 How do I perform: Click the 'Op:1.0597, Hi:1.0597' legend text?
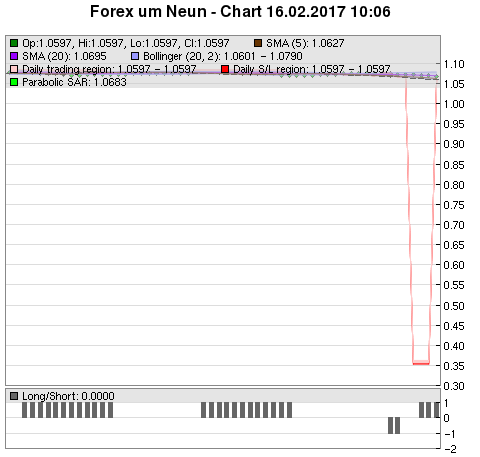click(x=73, y=43)
